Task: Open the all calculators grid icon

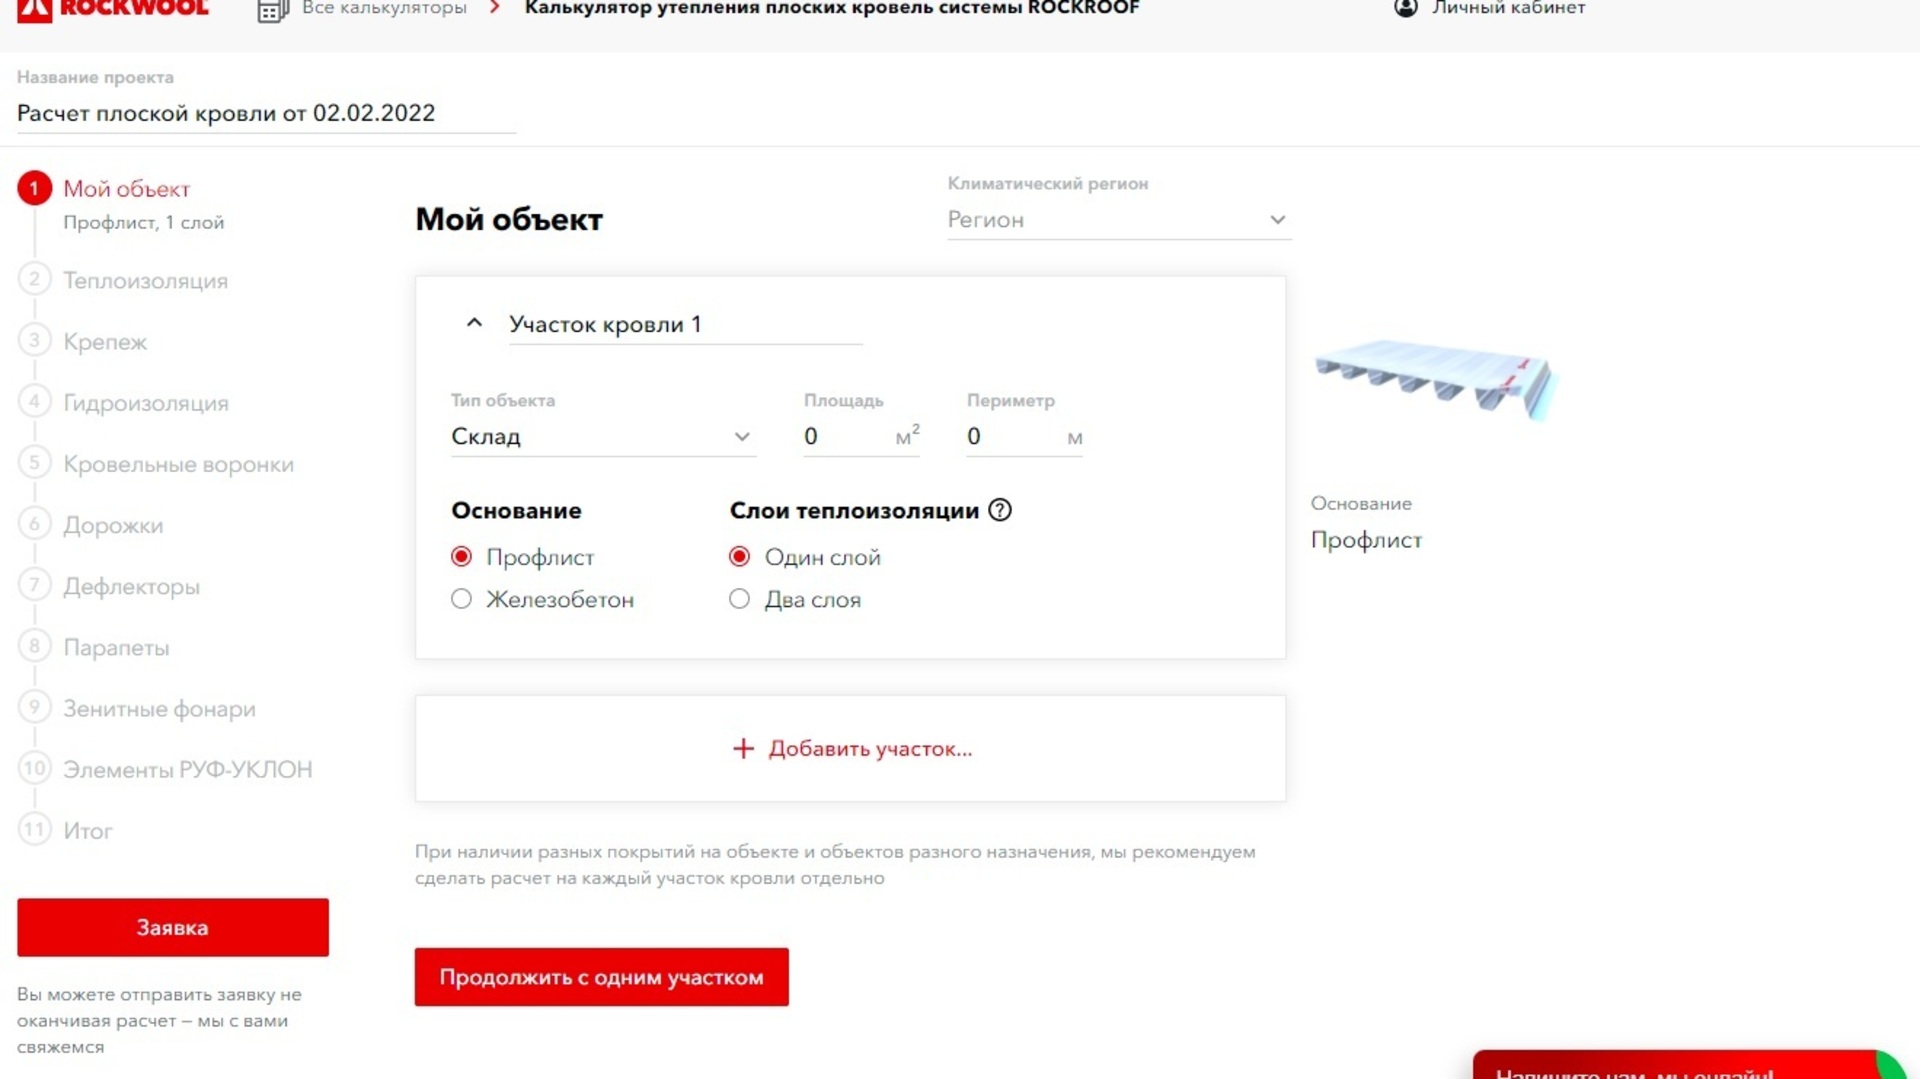Action: click(x=271, y=11)
